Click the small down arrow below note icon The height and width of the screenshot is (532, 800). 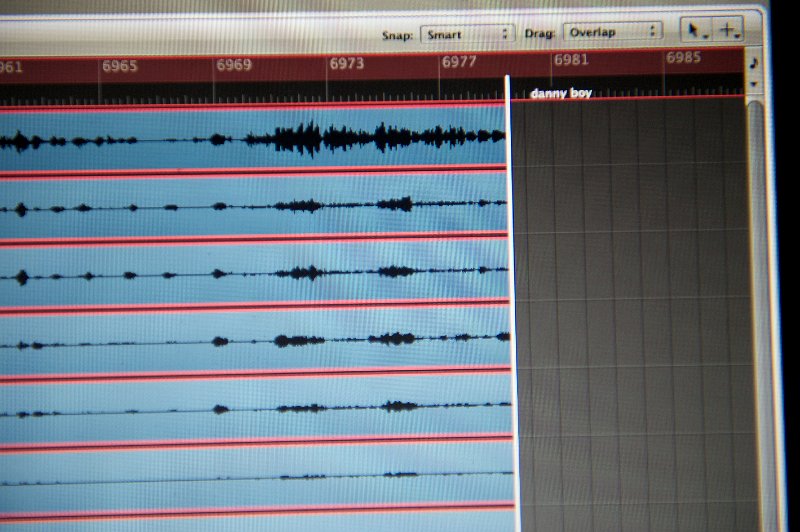click(754, 84)
